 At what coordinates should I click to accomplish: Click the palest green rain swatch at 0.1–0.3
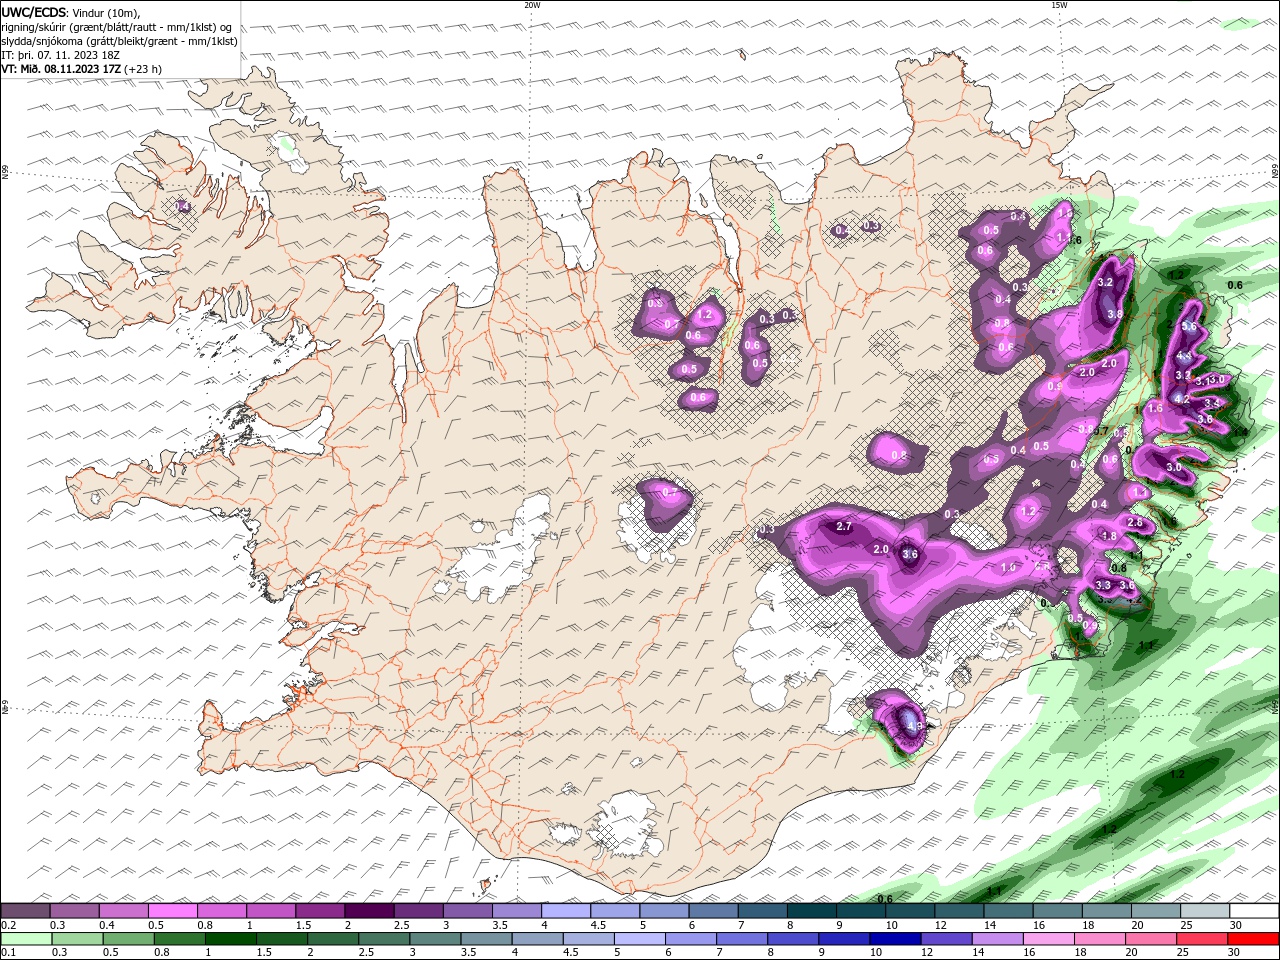point(26,939)
